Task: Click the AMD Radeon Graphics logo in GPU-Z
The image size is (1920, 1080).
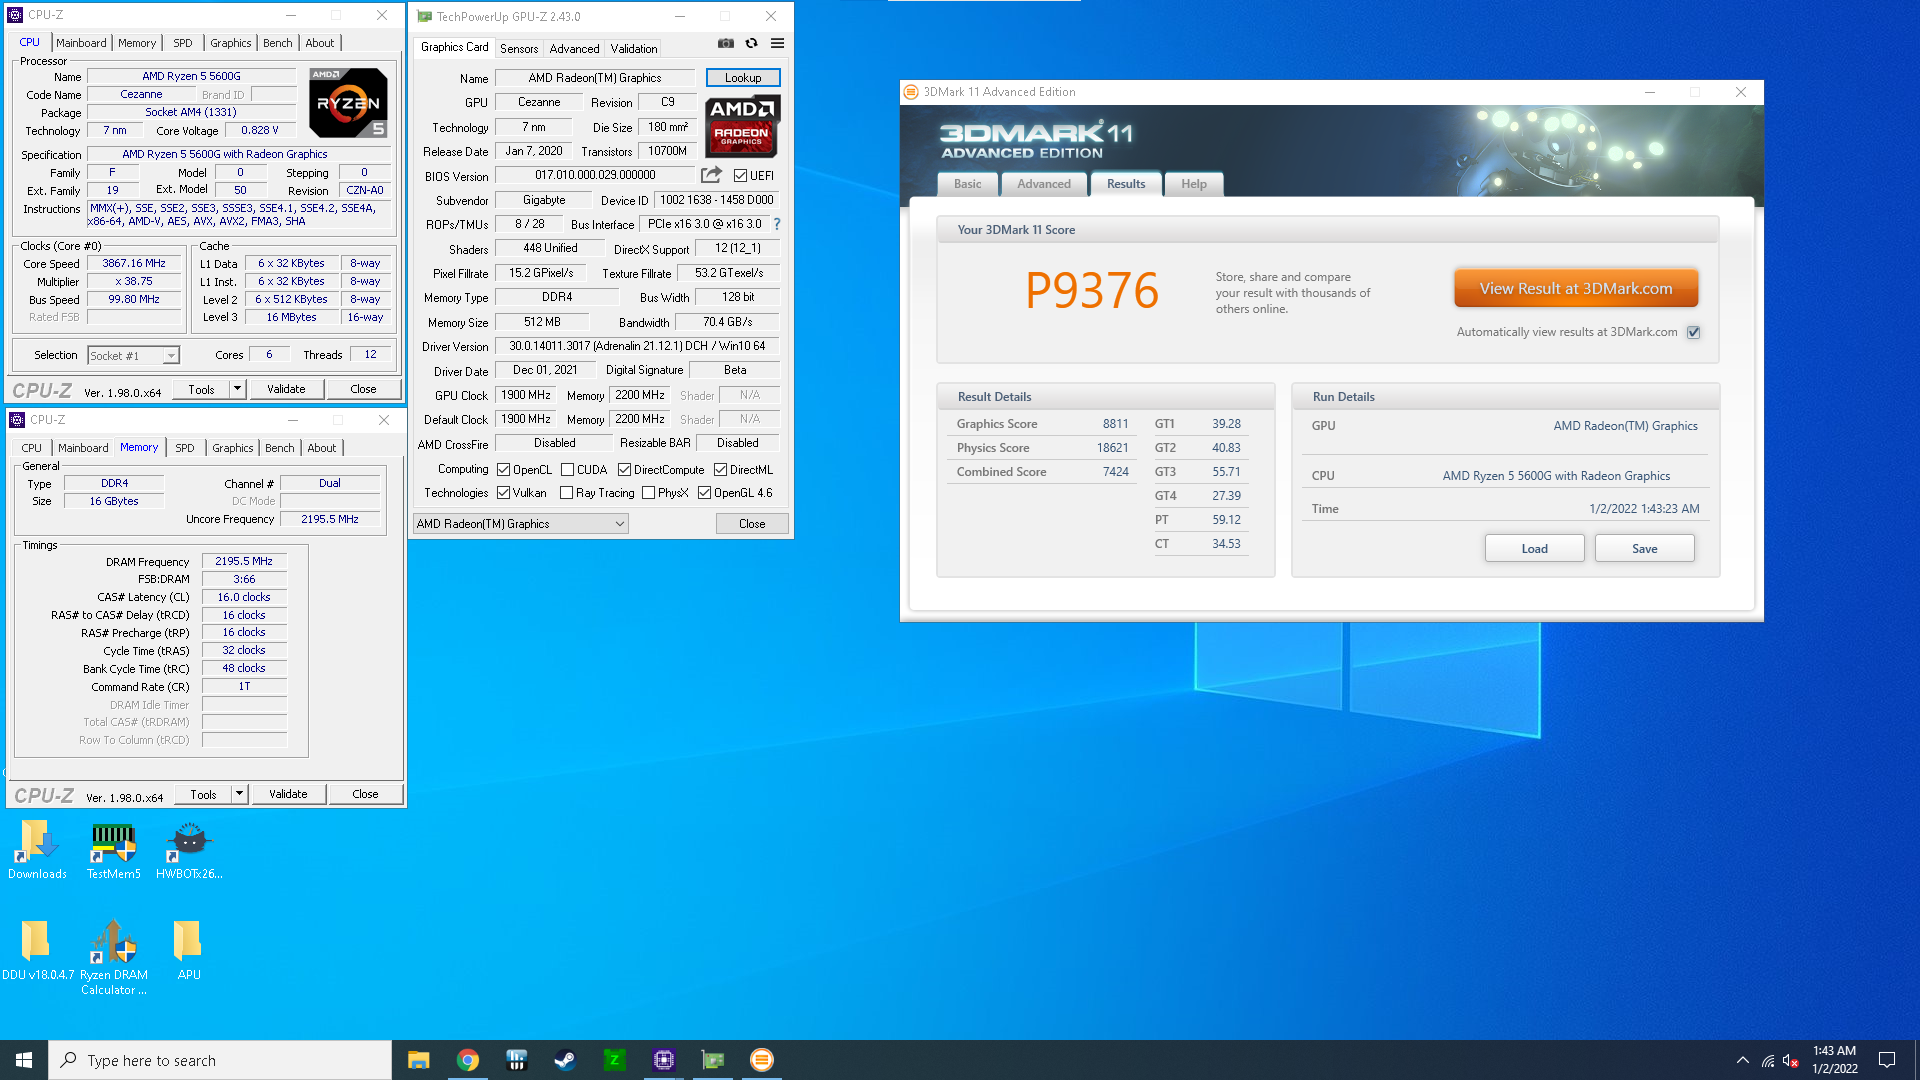Action: [x=742, y=126]
